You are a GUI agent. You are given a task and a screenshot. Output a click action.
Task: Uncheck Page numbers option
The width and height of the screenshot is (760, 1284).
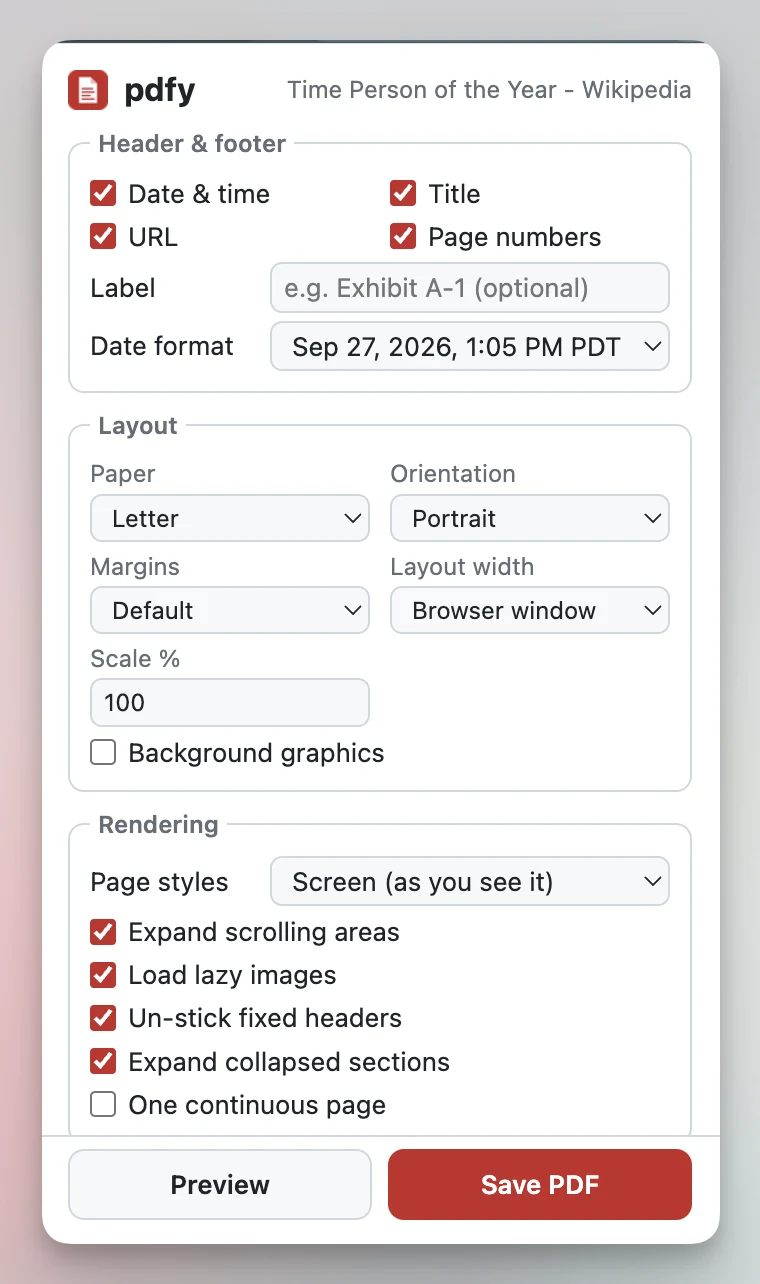(403, 236)
